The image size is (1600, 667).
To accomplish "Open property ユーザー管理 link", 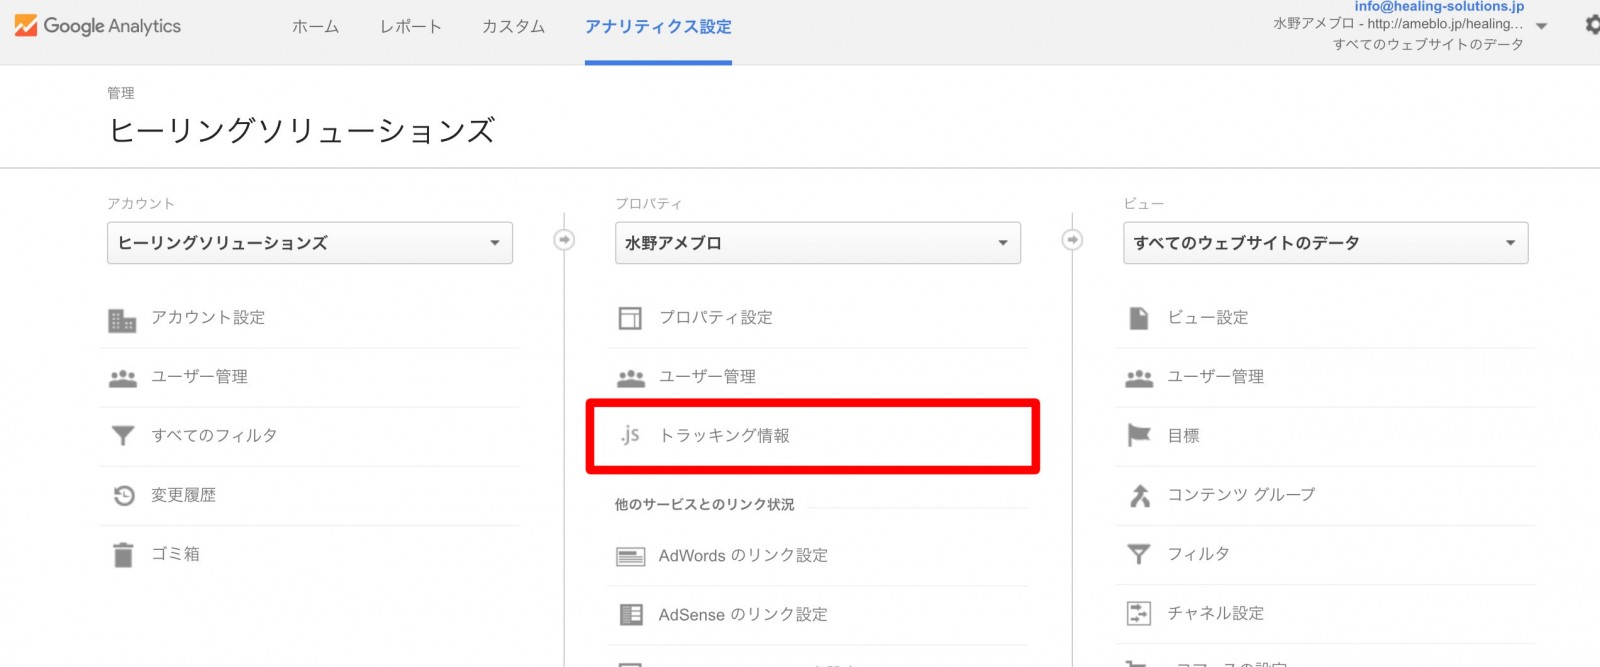I will (707, 377).
